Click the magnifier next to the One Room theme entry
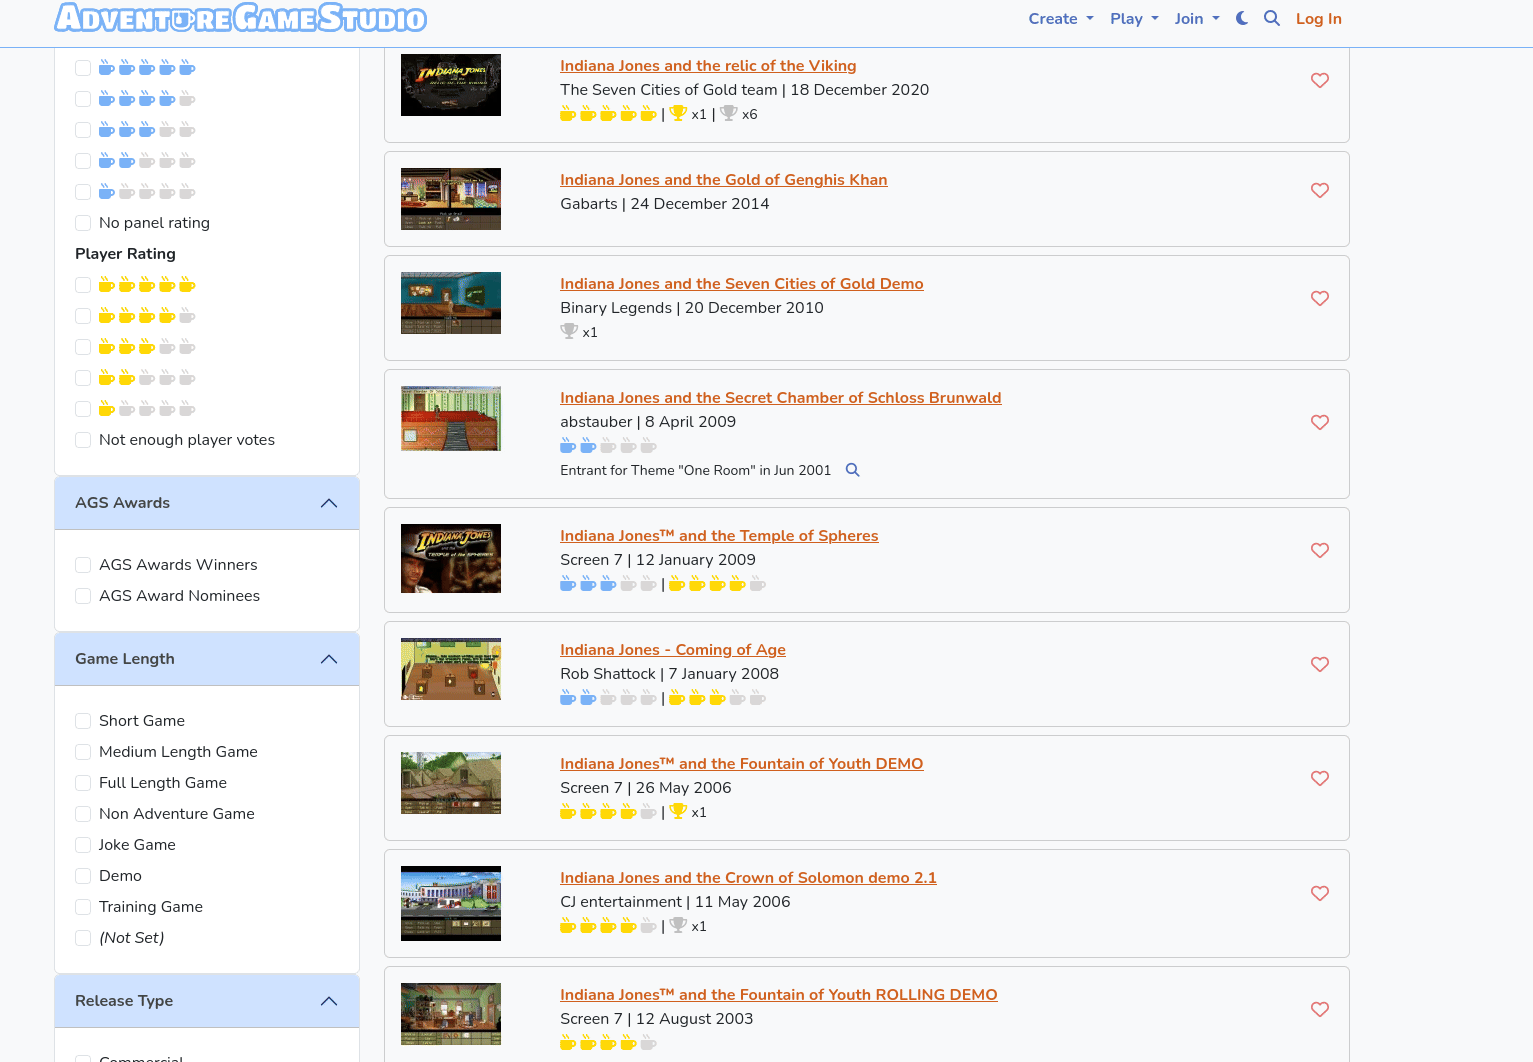 coord(852,470)
